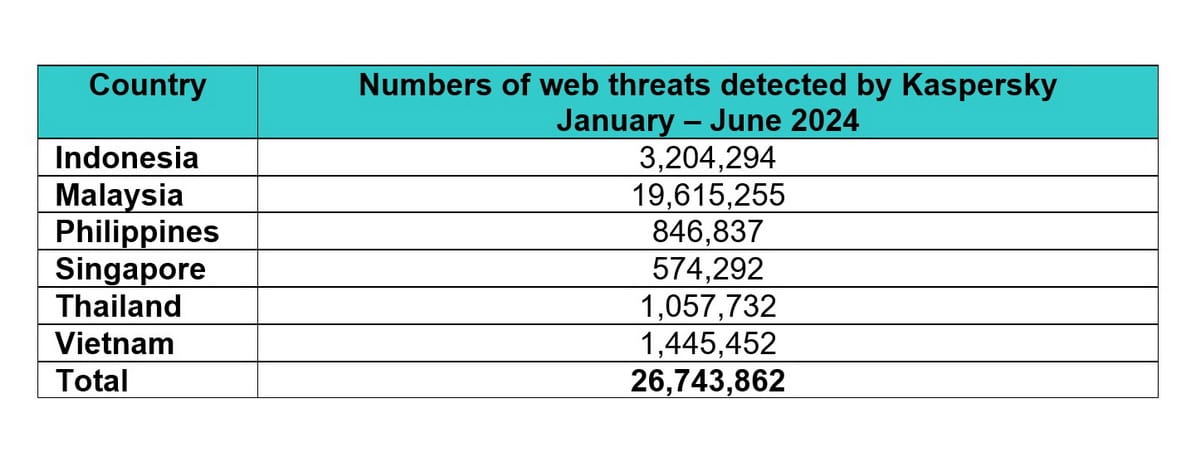
Task: Select the Malaysia row label
Action: click(x=119, y=195)
